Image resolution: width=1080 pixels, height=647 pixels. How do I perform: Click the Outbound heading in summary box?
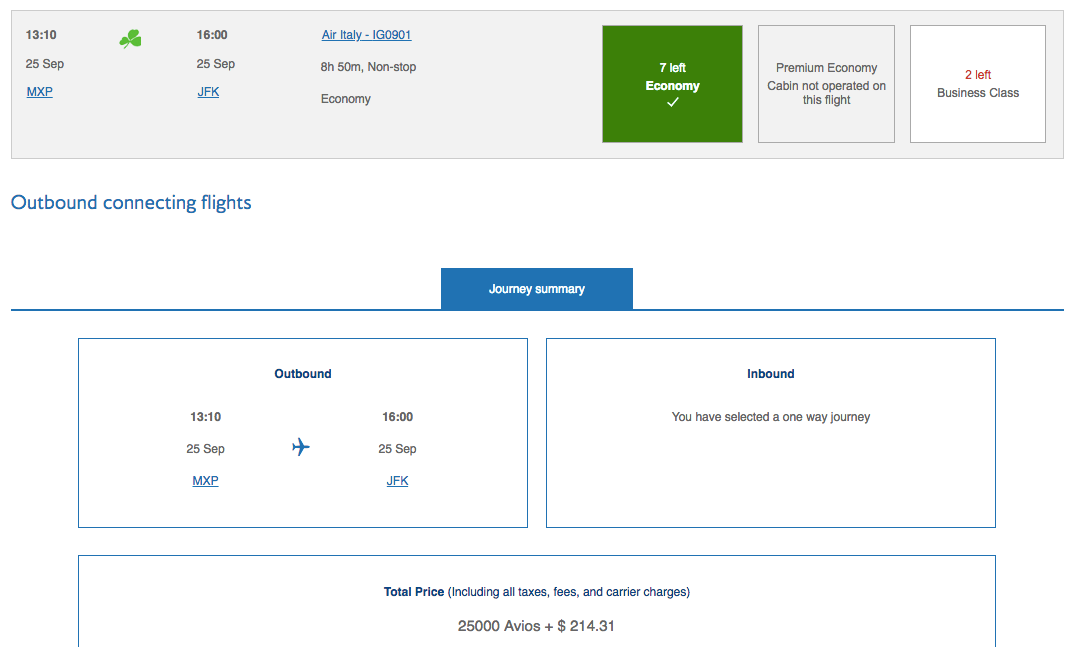coord(303,373)
